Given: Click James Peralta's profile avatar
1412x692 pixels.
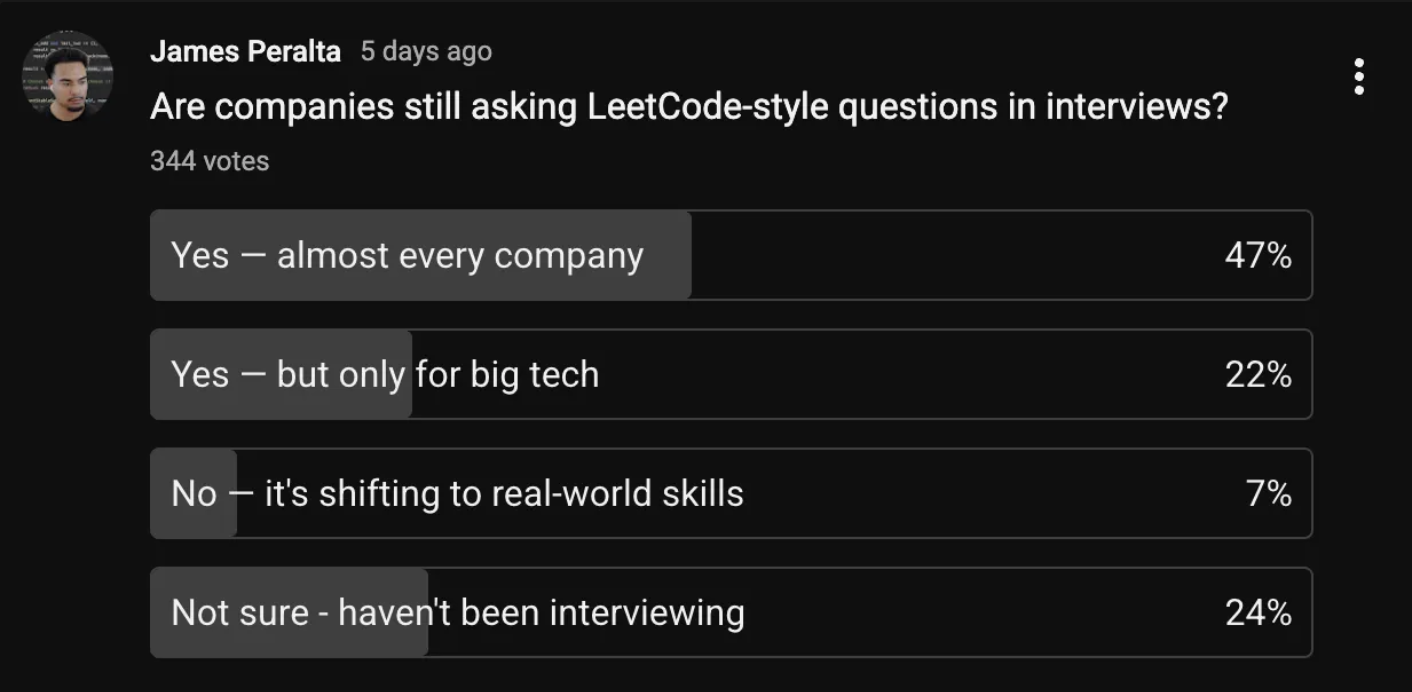Looking at the screenshot, I should click(68, 76).
